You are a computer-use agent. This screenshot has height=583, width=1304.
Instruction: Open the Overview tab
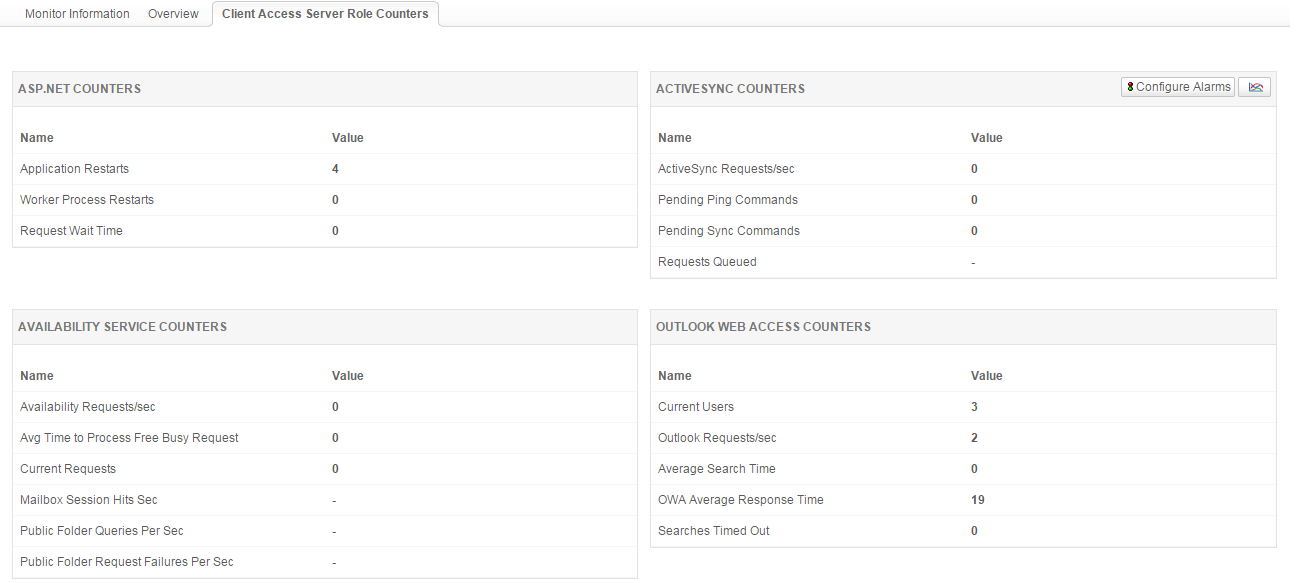(173, 14)
